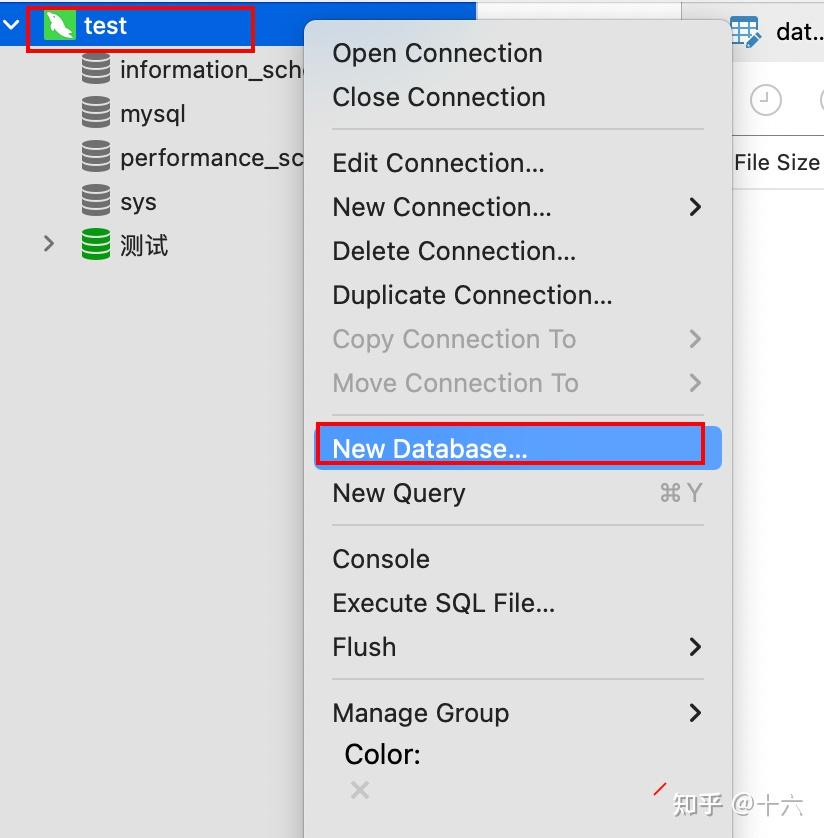Click the clock history icon below the tab

tap(766, 100)
